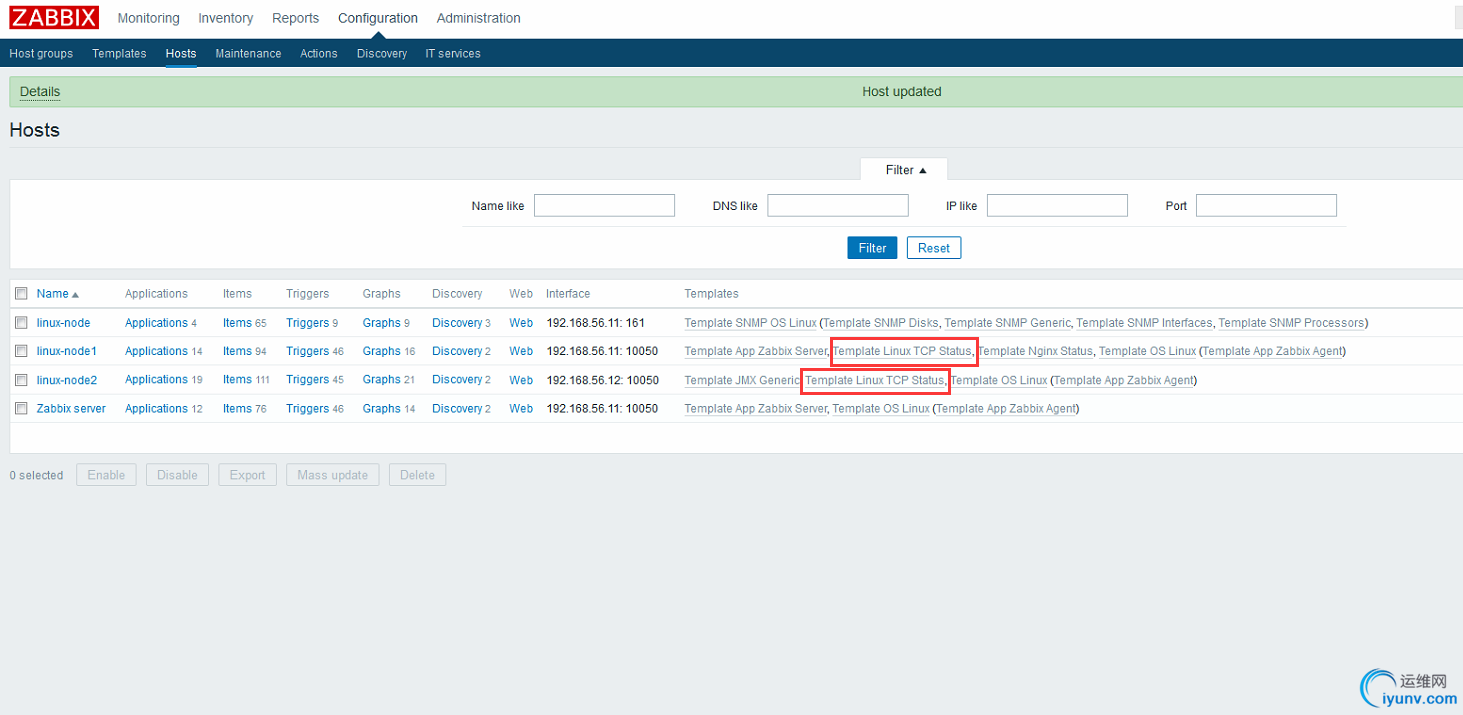Click the Disable hosts button
This screenshot has width=1463, height=715.
[x=177, y=475]
